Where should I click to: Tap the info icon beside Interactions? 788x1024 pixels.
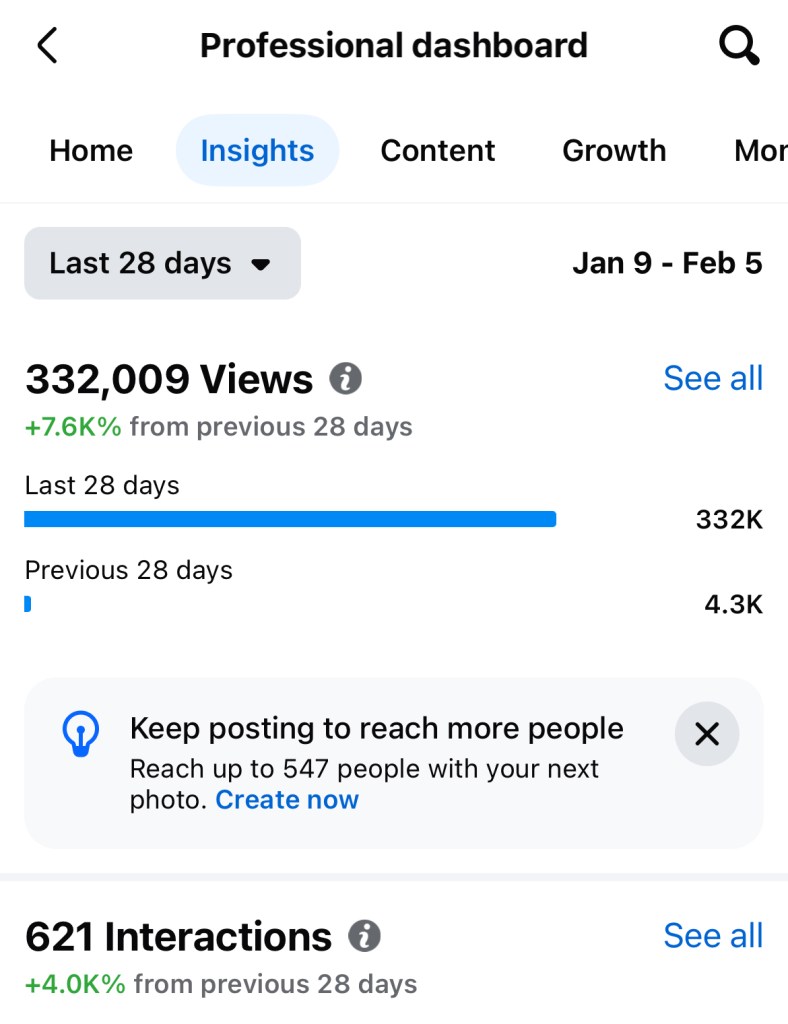coord(365,937)
